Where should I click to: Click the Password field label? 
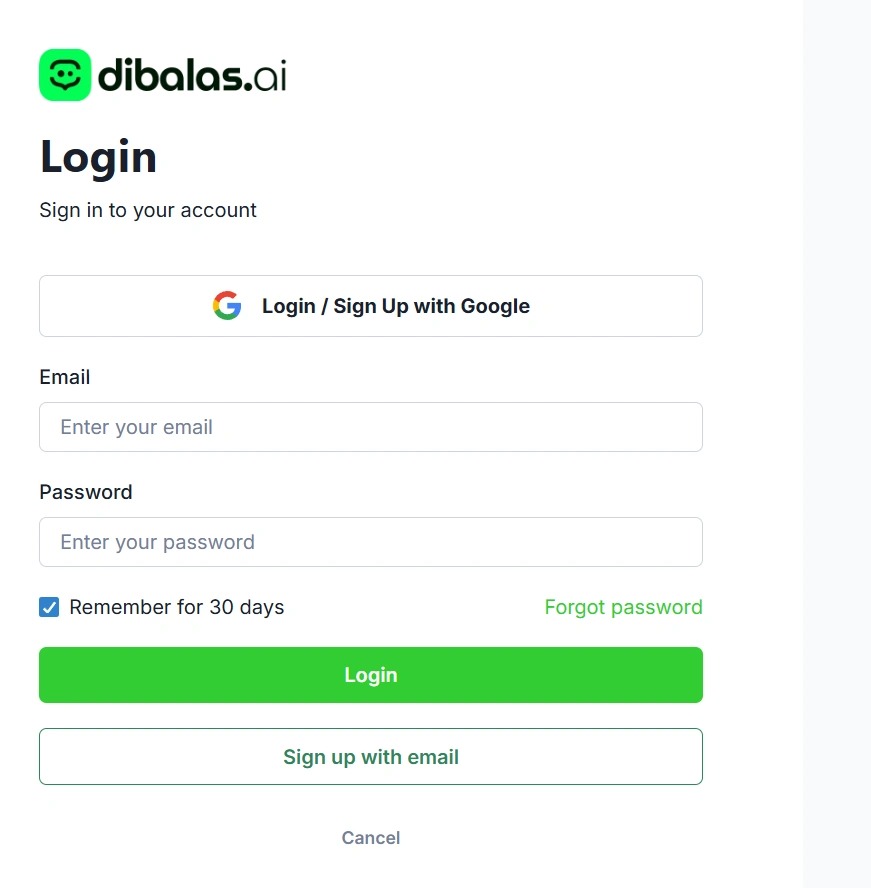click(86, 492)
